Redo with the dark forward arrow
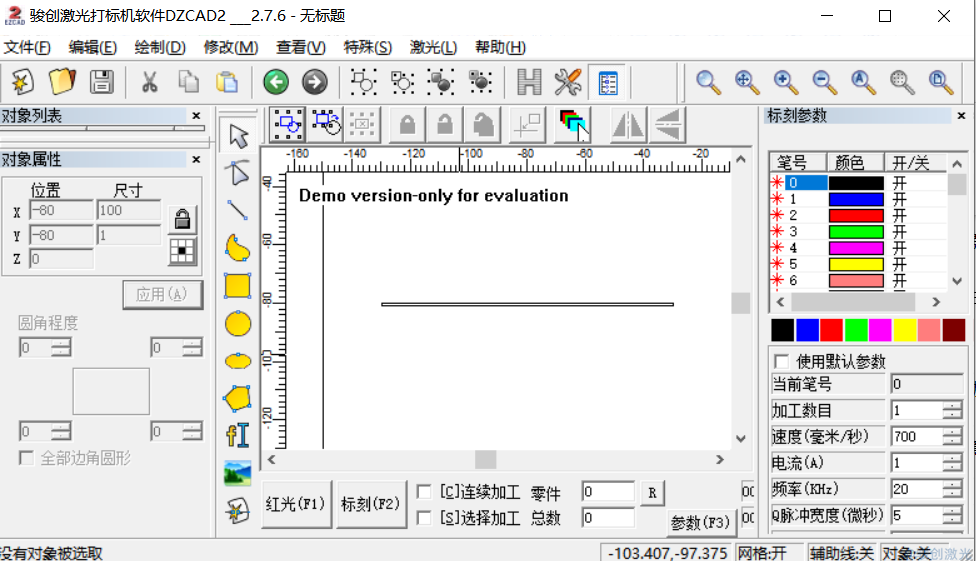976x561 pixels. pyautogui.click(x=314, y=82)
